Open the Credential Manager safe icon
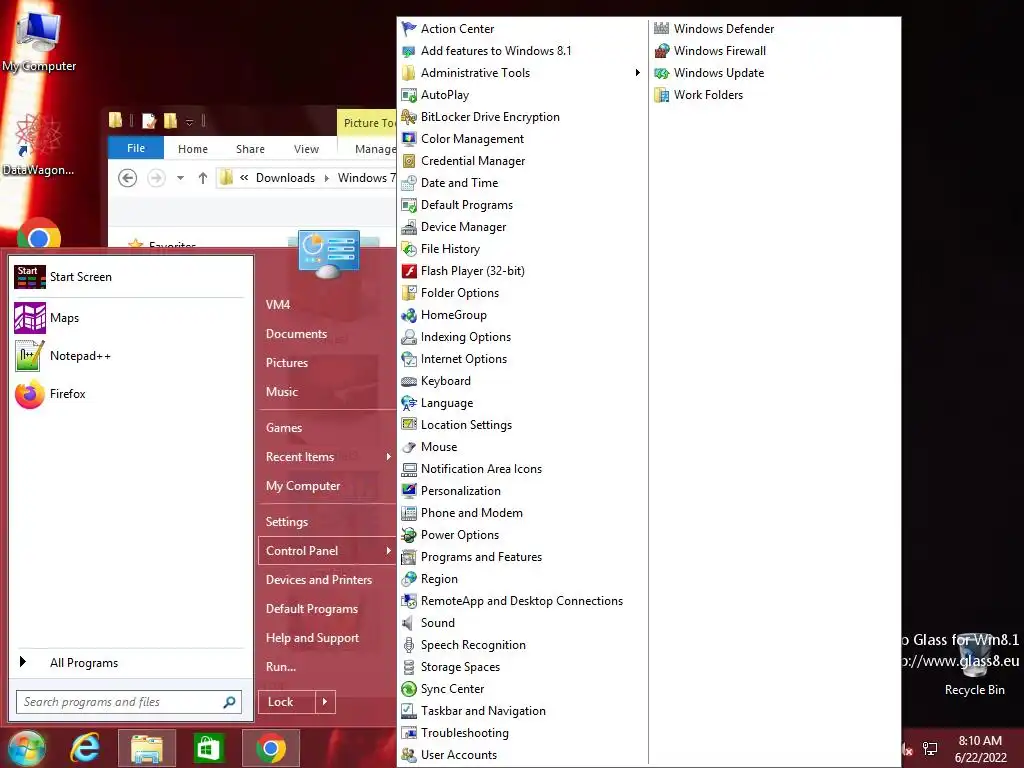The height and width of the screenshot is (768, 1024). [x=409, y=161]
